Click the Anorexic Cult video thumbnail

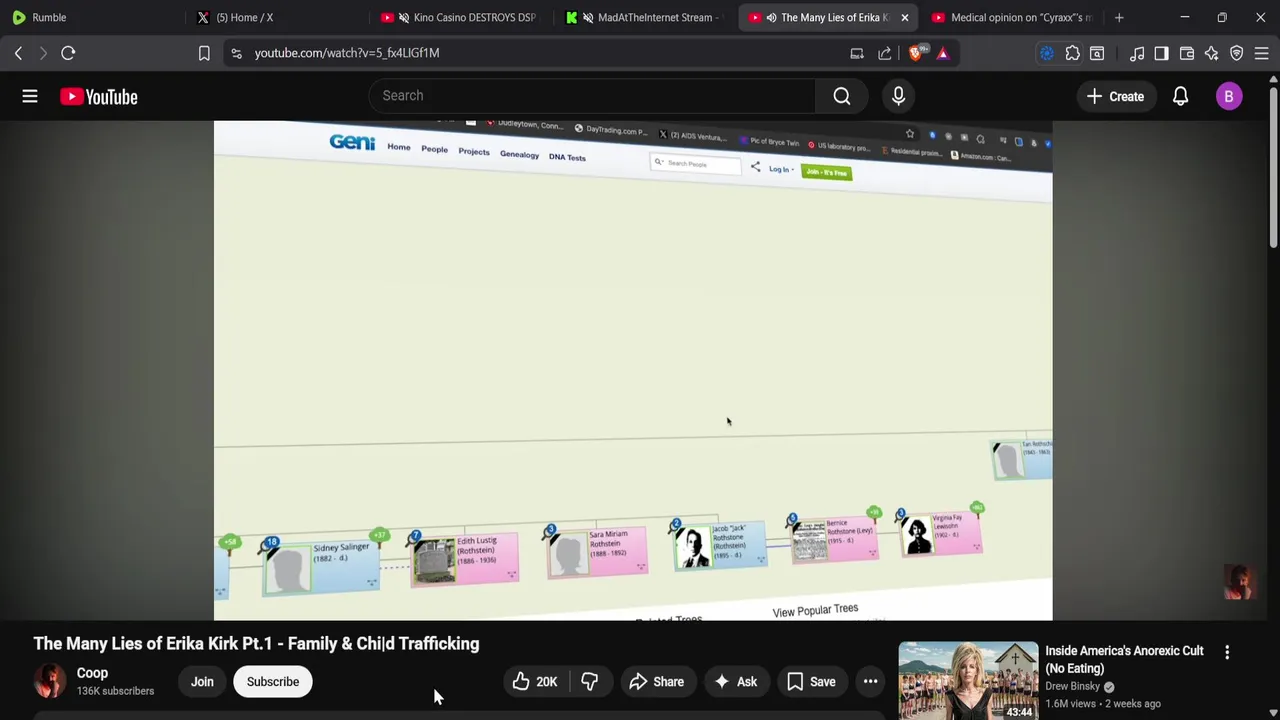[968, 681]
